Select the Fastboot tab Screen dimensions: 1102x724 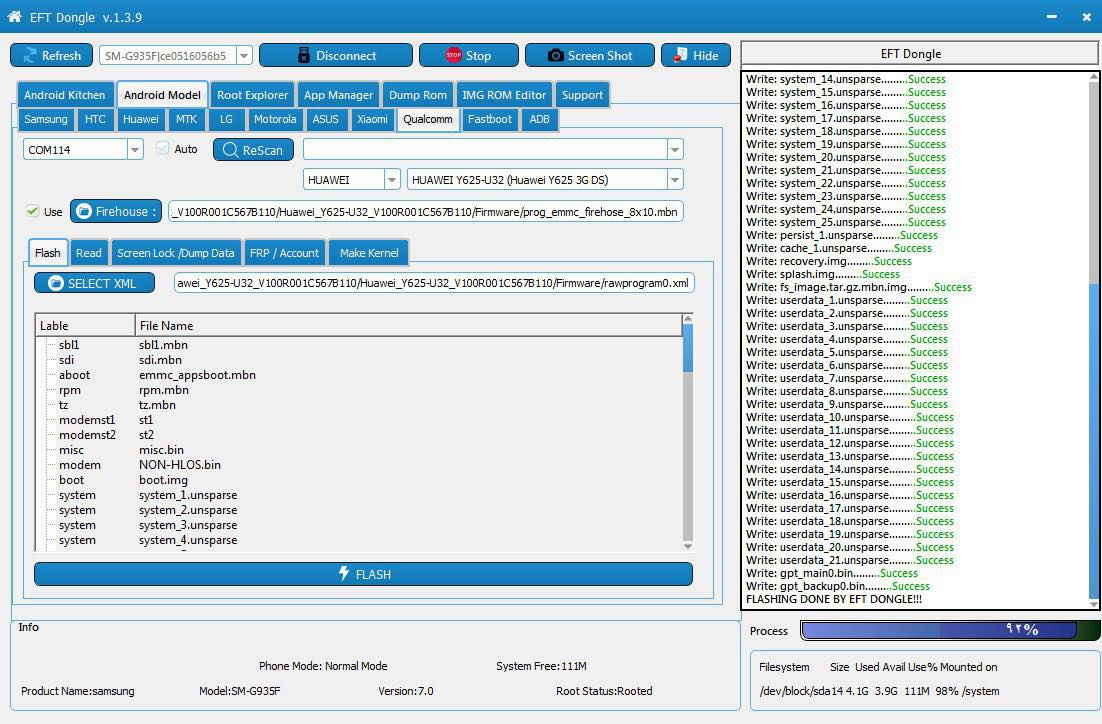pyautogui.click(x=490, y=119)
